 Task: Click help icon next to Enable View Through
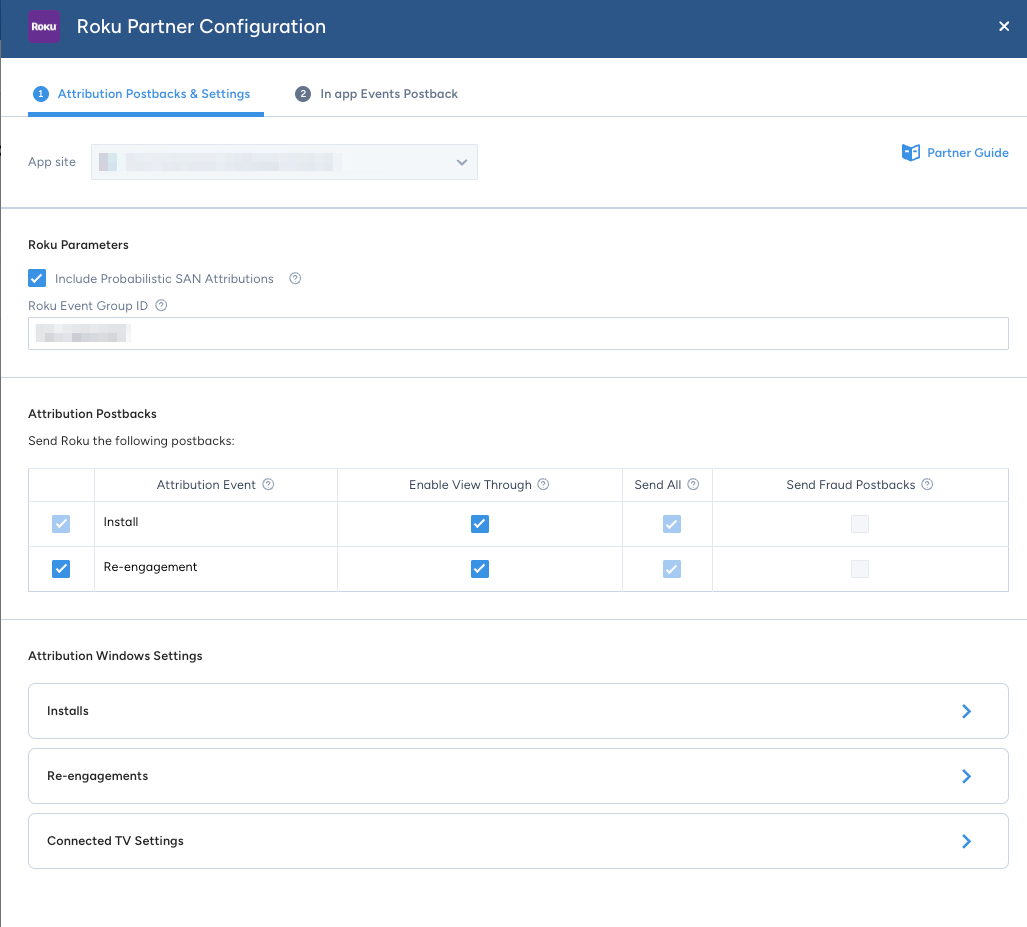click(543, 484)
